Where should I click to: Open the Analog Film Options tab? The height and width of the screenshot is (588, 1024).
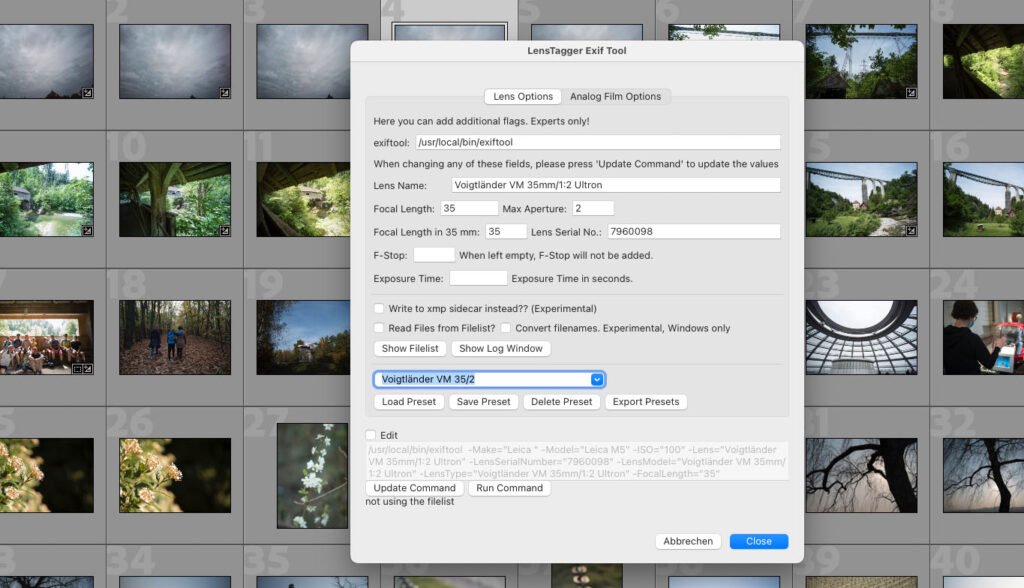click(615, 96)
